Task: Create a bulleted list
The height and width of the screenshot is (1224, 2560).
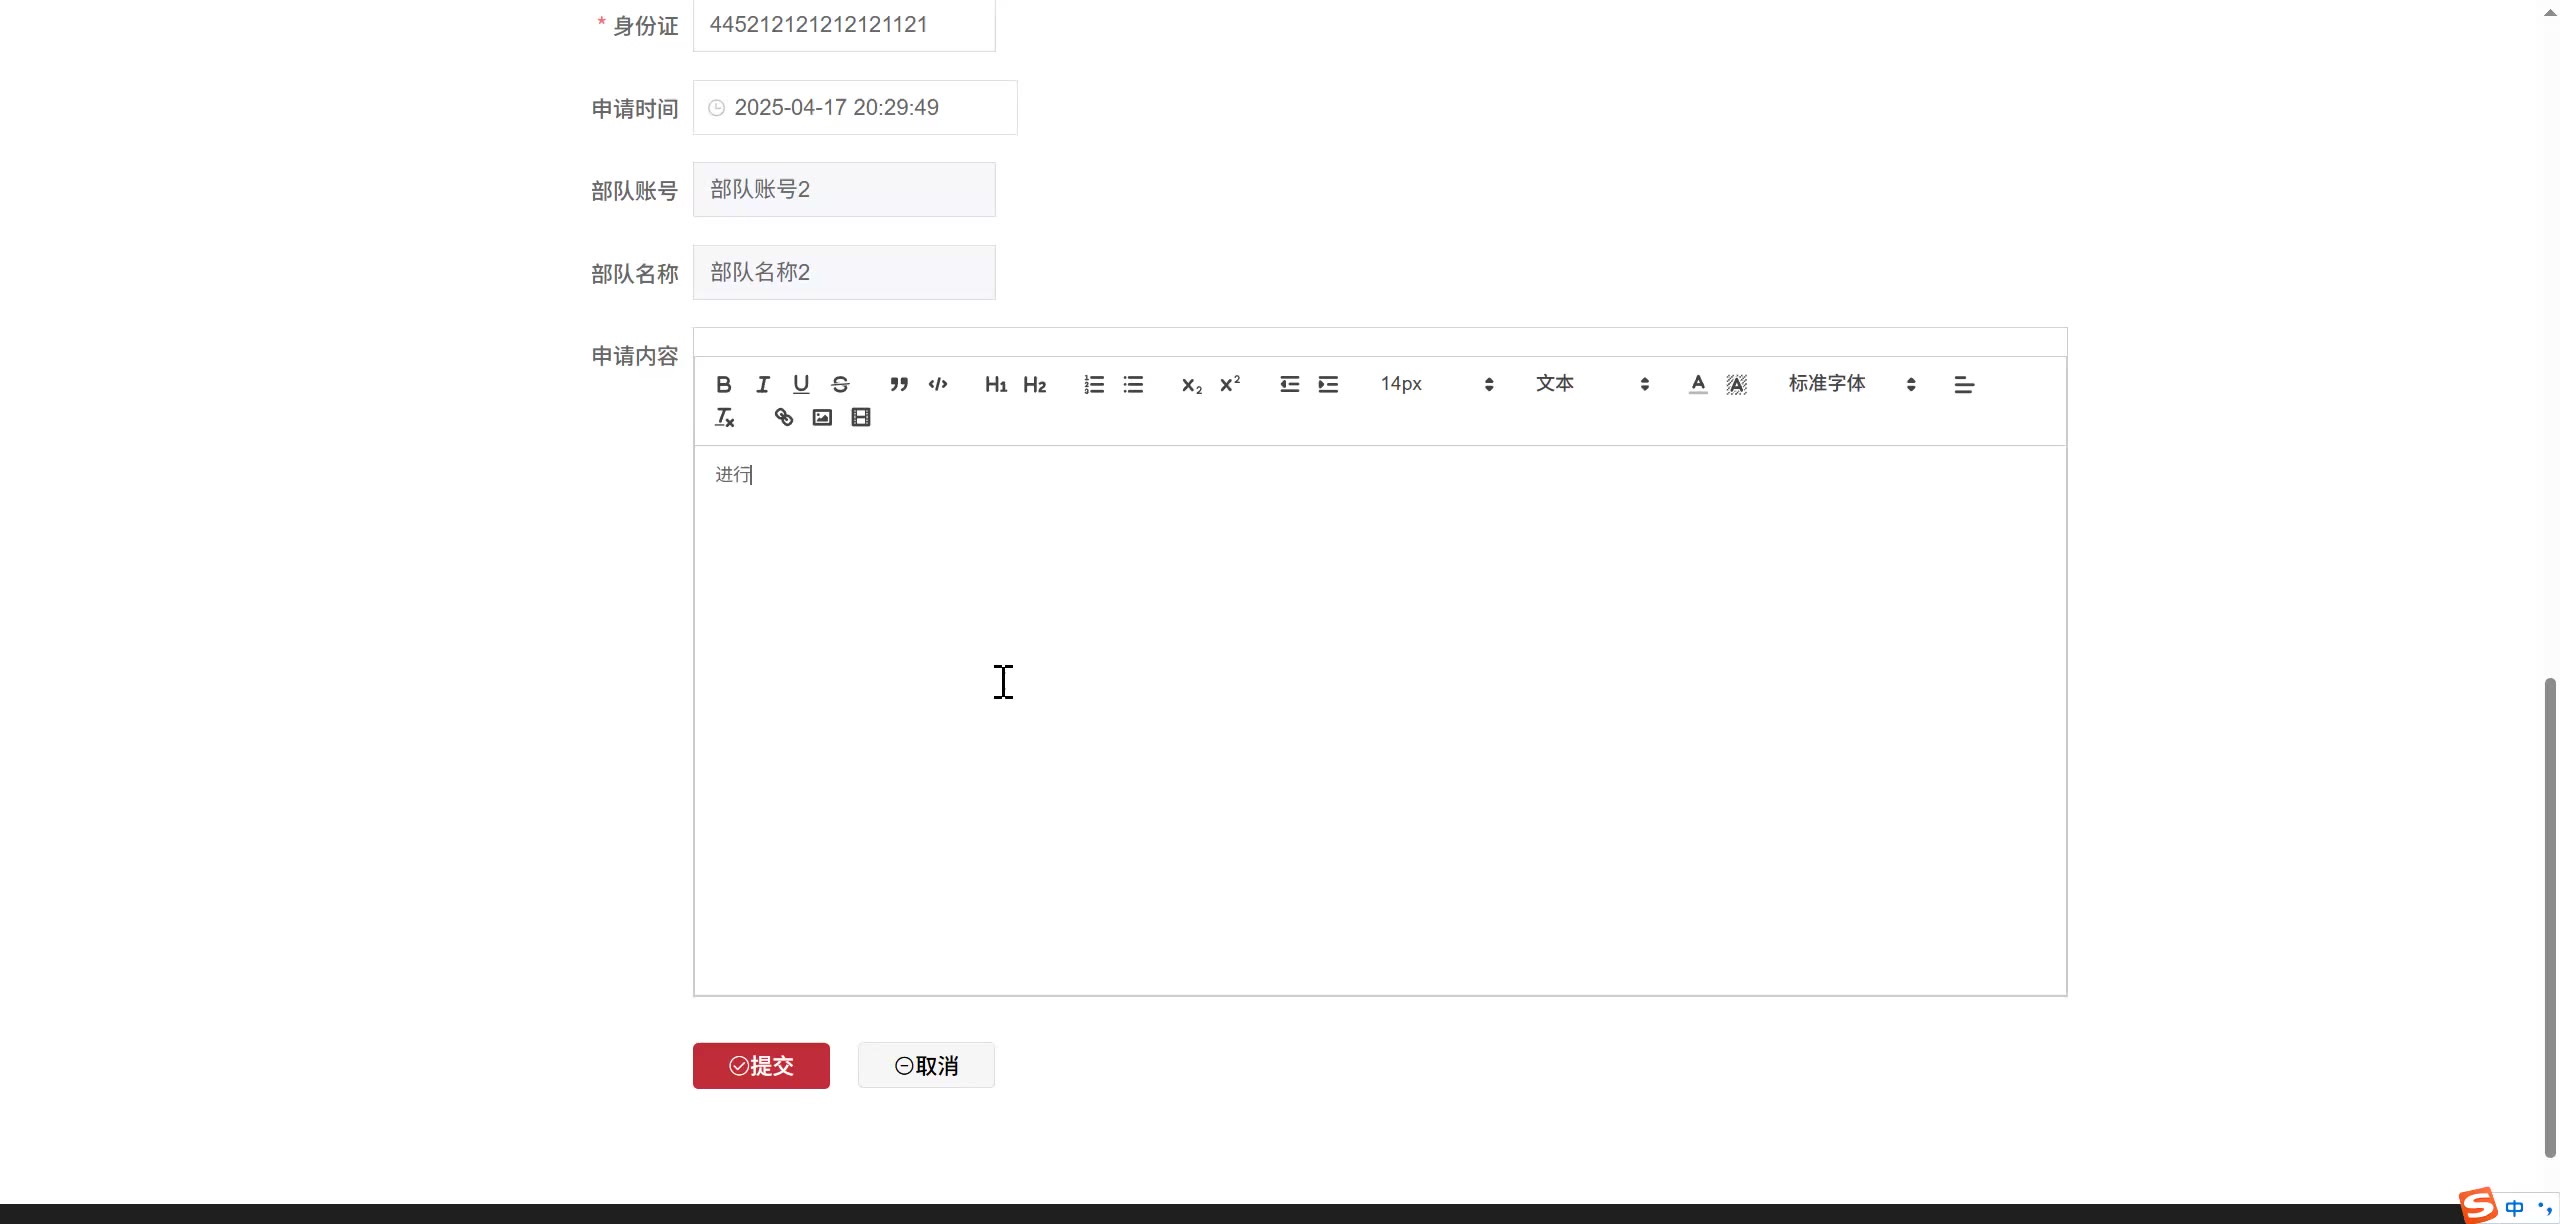Action: 1133,384
